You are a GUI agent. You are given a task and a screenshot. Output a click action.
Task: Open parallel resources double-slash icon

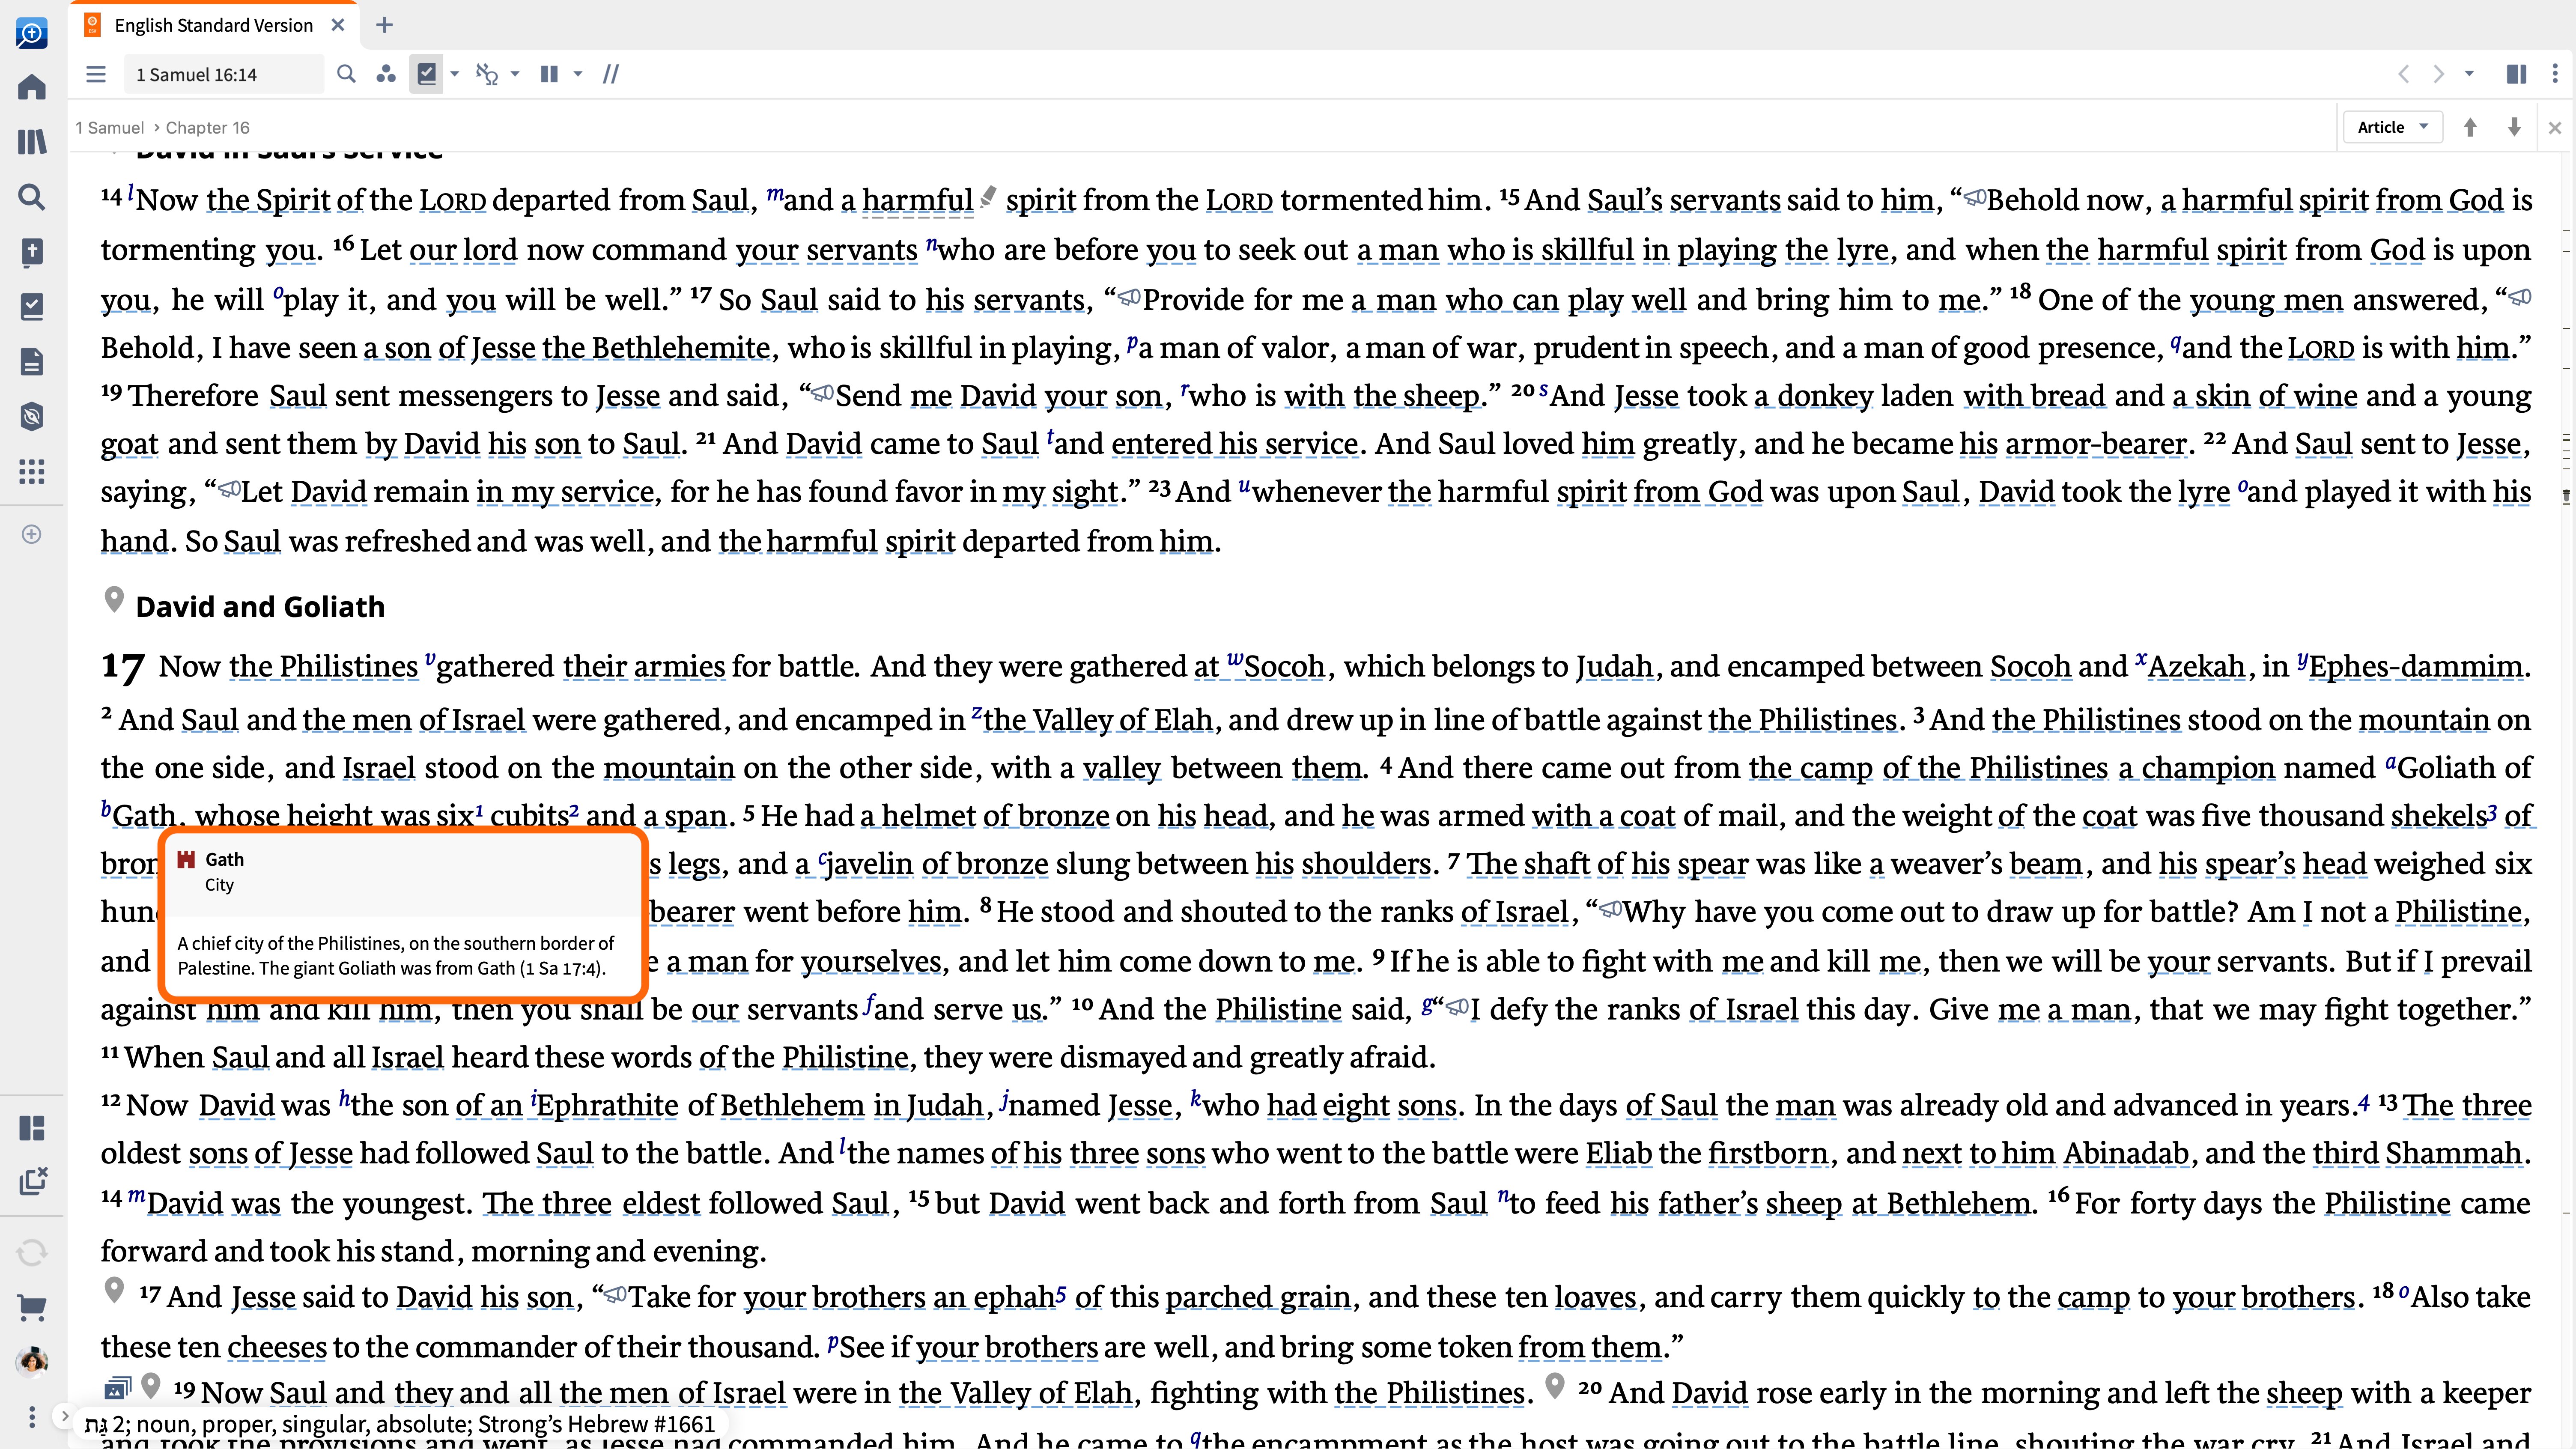611,74
